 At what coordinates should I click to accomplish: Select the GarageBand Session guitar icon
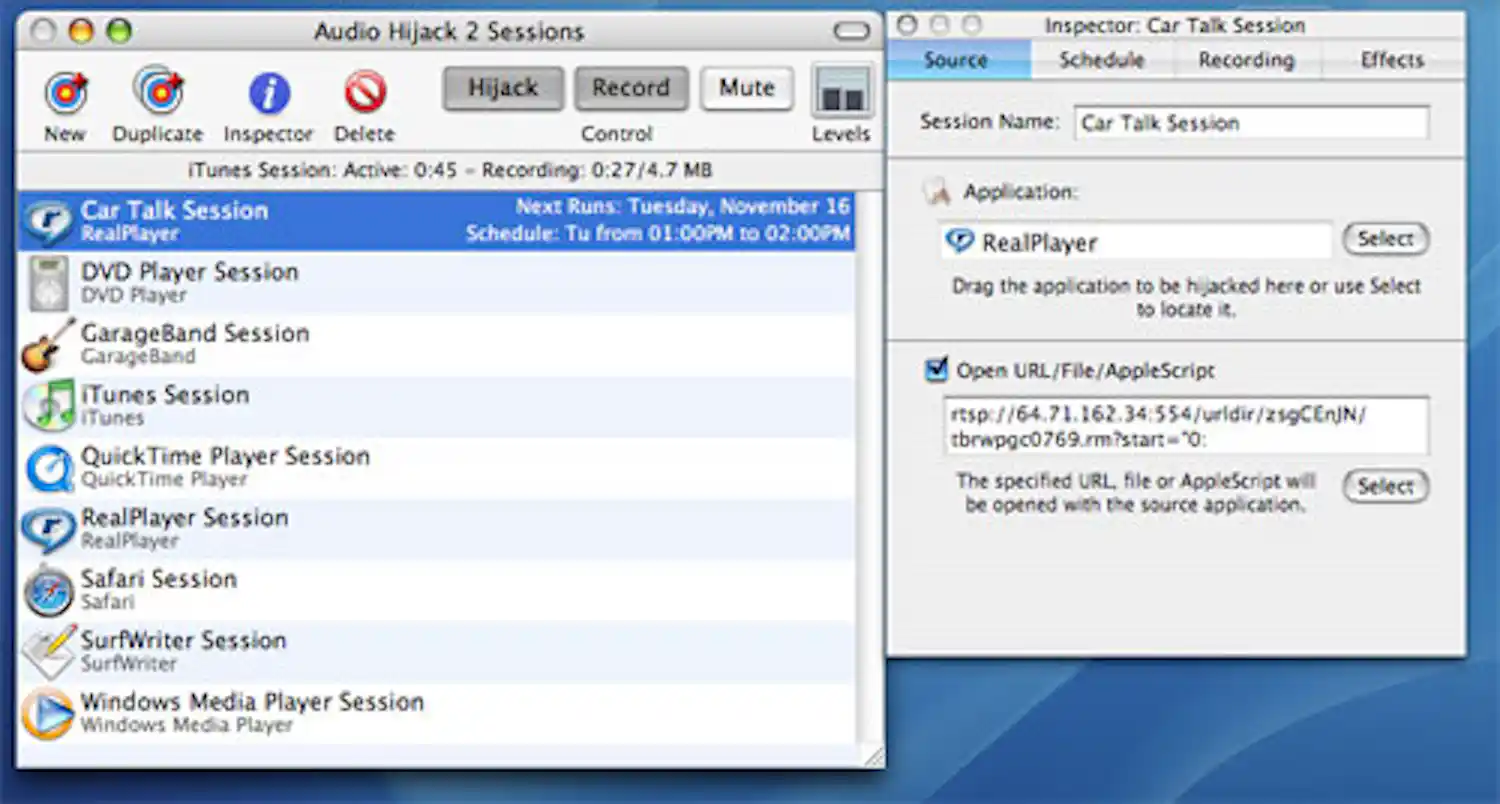(x=48, y=345)
